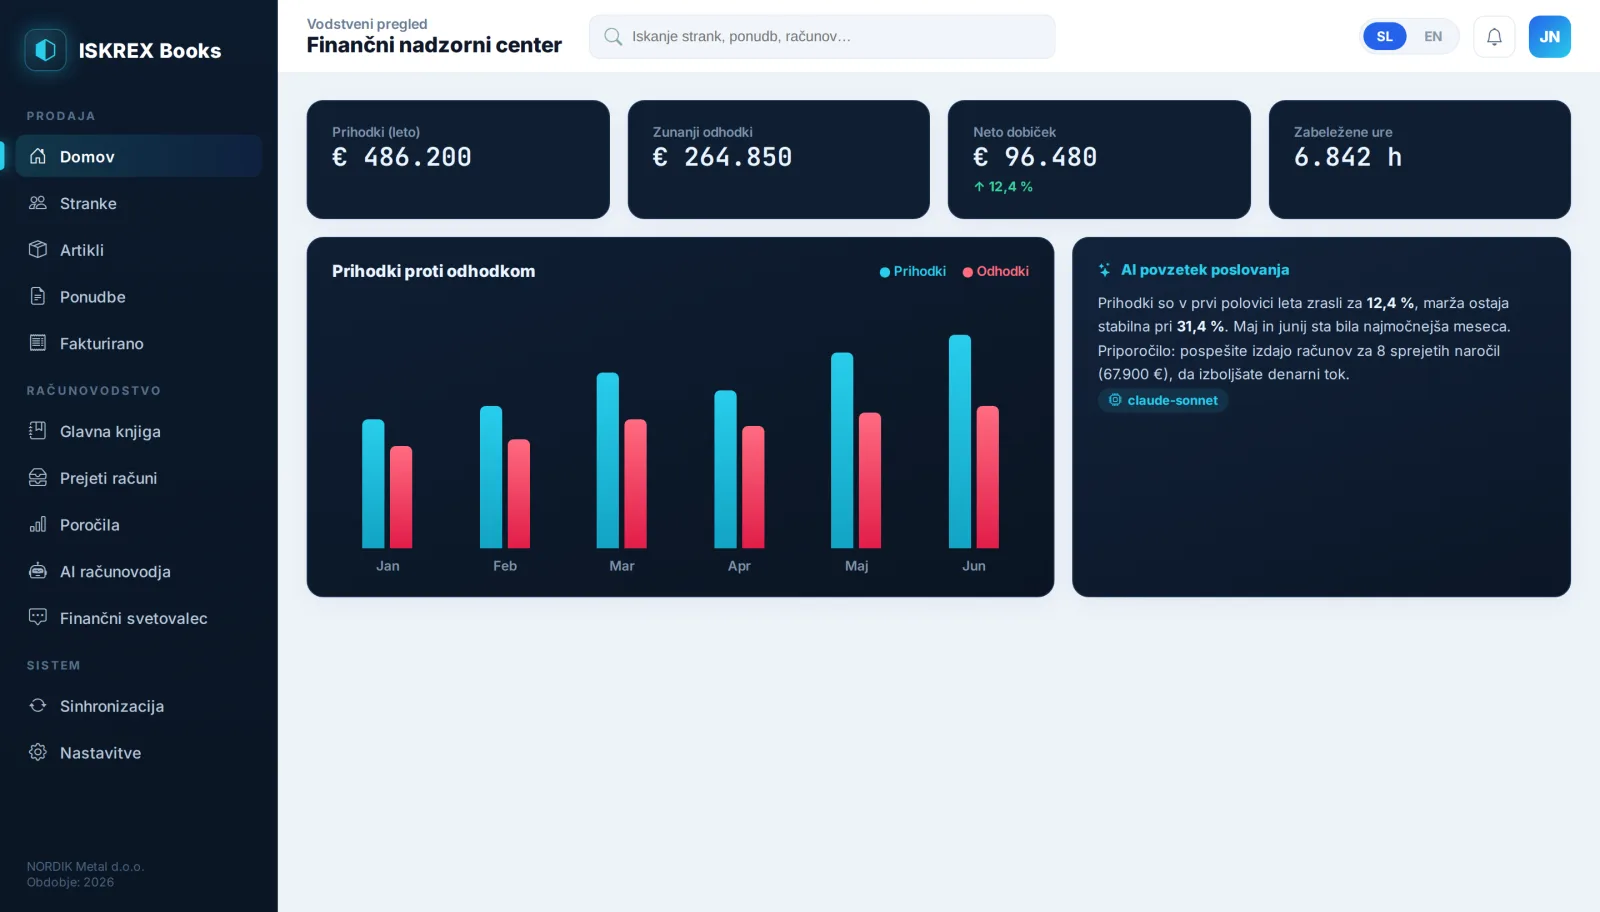
Task: Click the Fakturirano list icon
Action: point(38,343)
